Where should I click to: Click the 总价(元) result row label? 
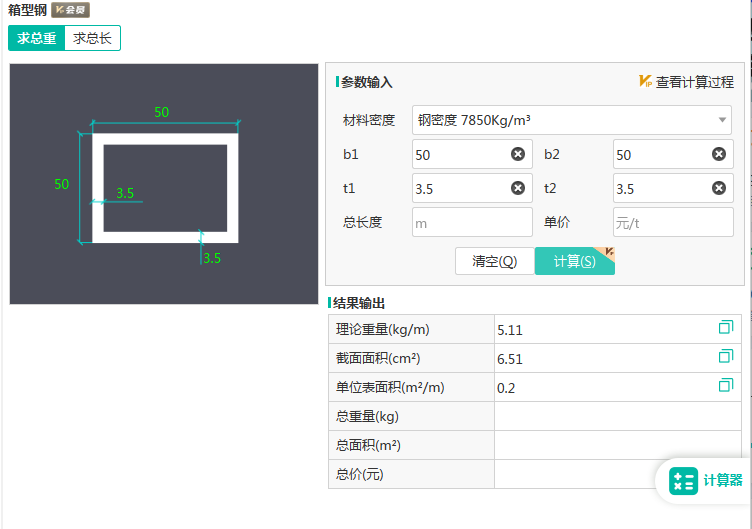[x=359, y=474]
